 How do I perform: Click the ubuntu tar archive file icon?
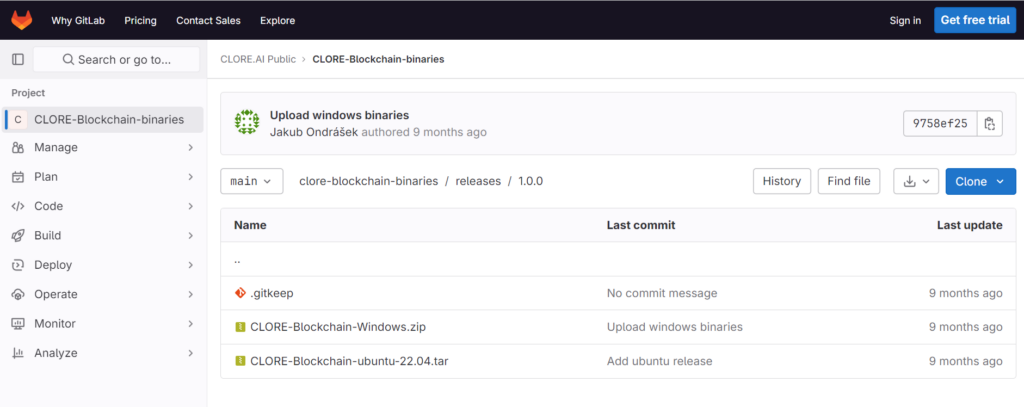click(240, 360)
